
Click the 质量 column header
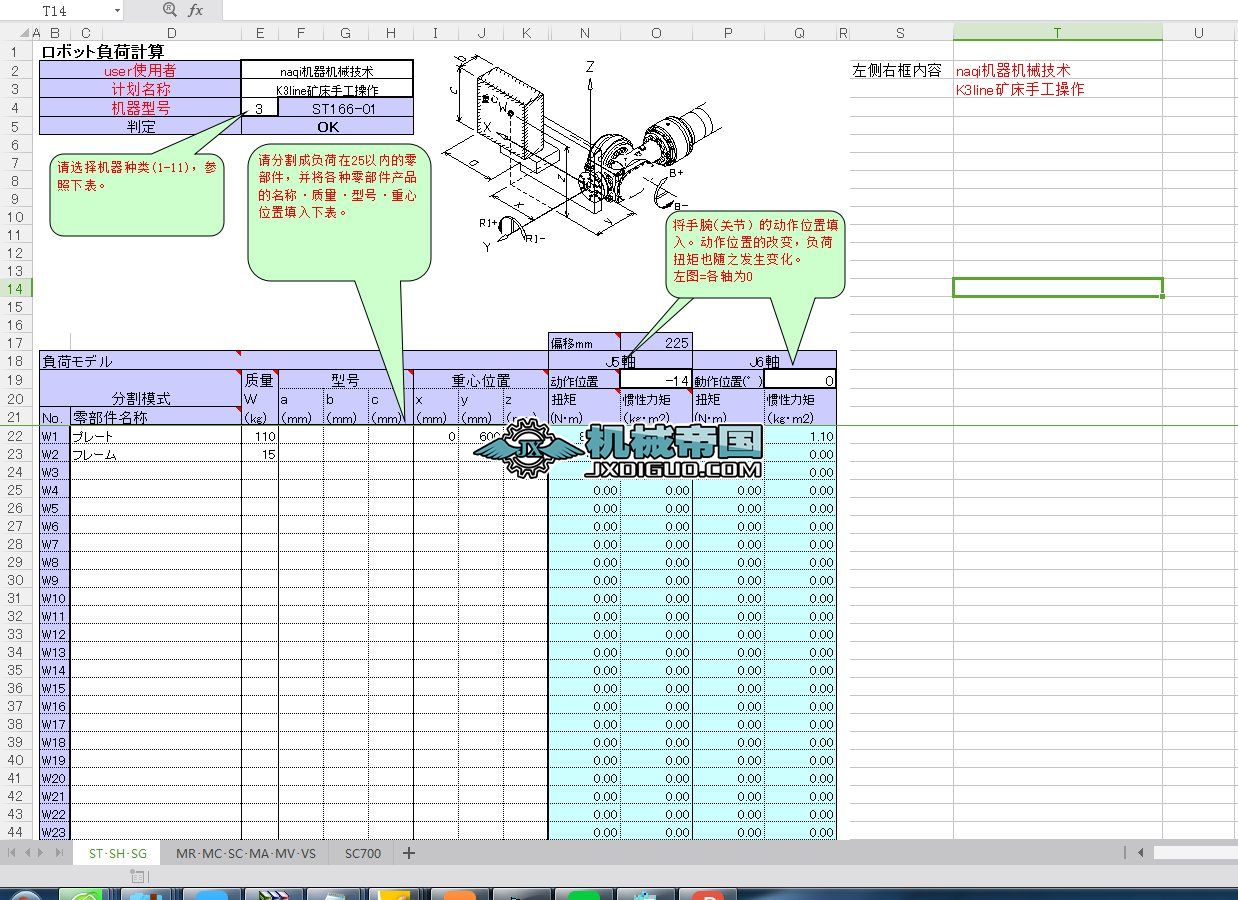point(260,380)
